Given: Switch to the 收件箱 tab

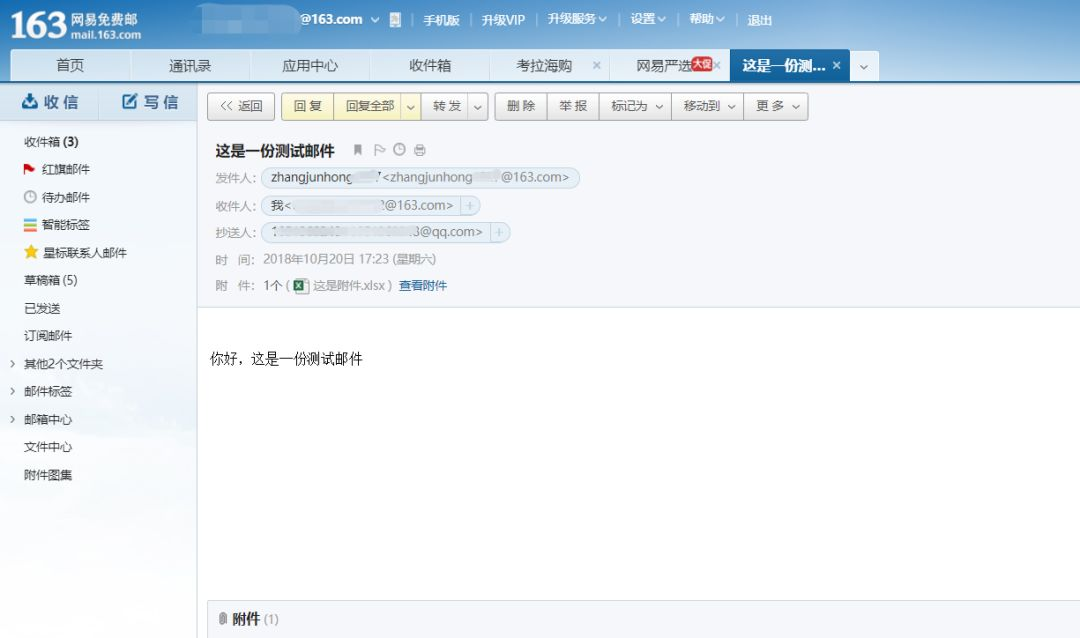Looking at the screenshot, I should 430,65.
